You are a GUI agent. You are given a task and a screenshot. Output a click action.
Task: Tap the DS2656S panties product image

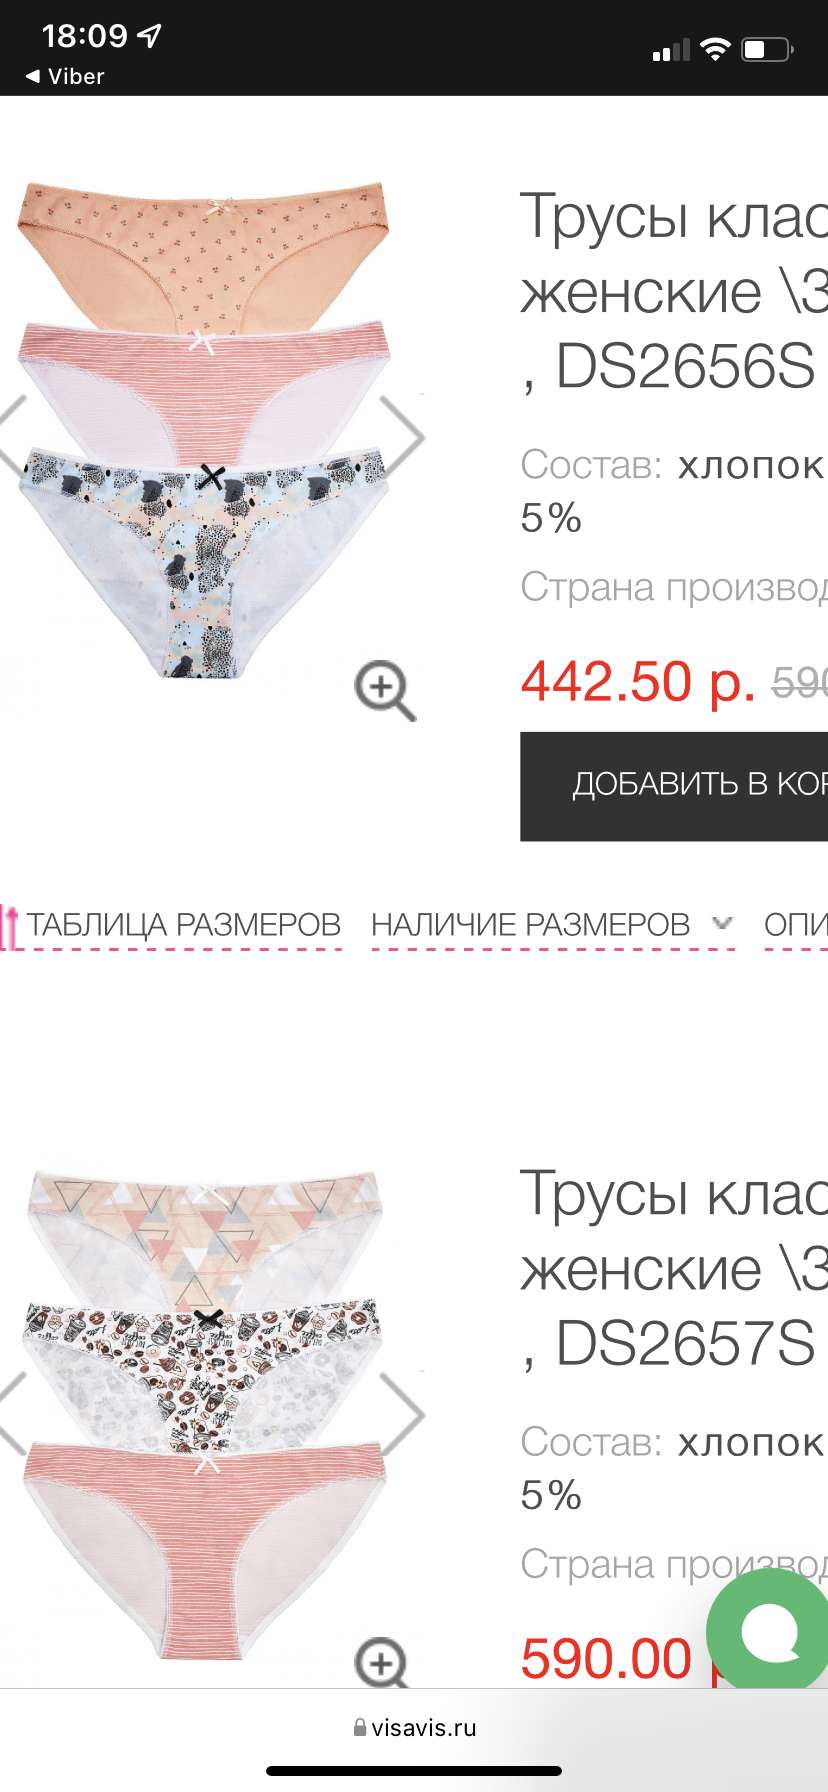coord(203,430)
